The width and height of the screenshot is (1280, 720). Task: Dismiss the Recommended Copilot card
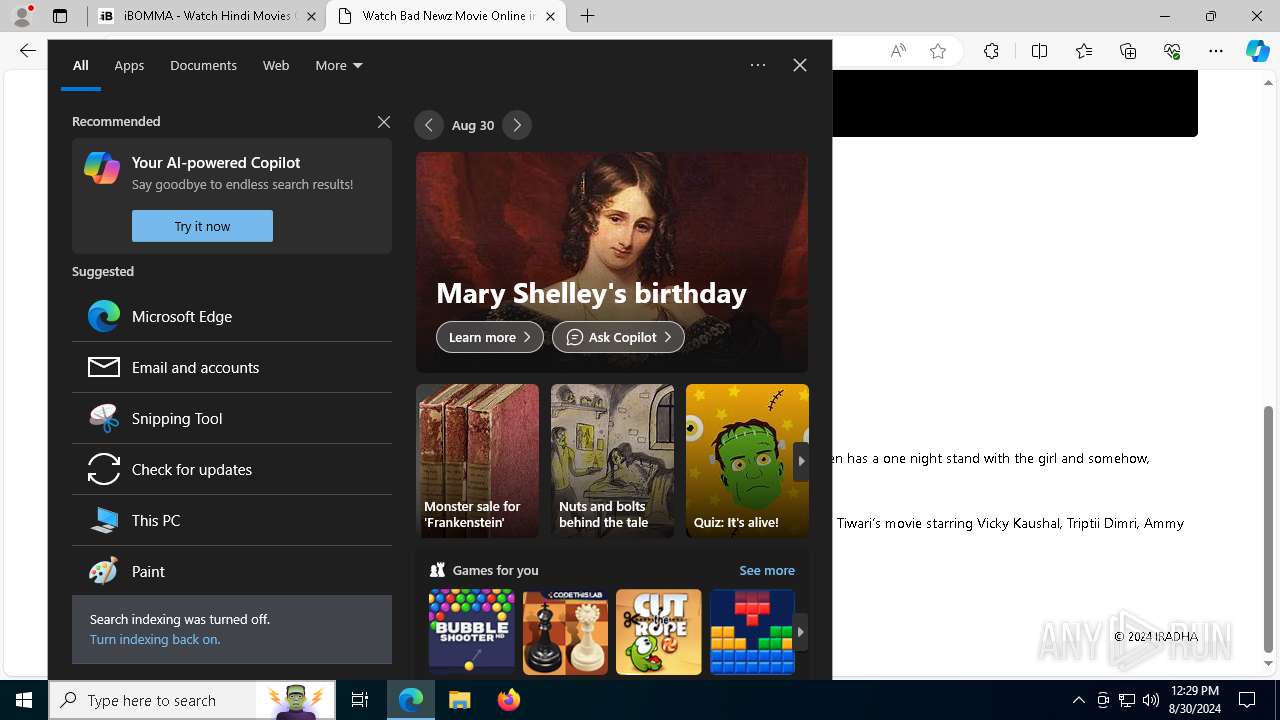(384, 122)
